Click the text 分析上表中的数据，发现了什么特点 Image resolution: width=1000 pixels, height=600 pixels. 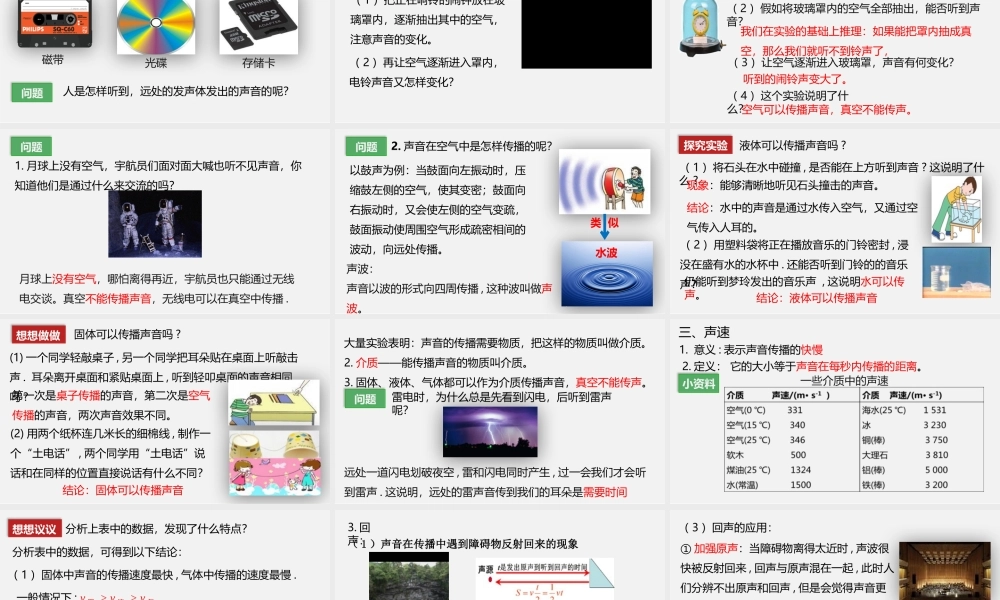(x=156, y=529)
